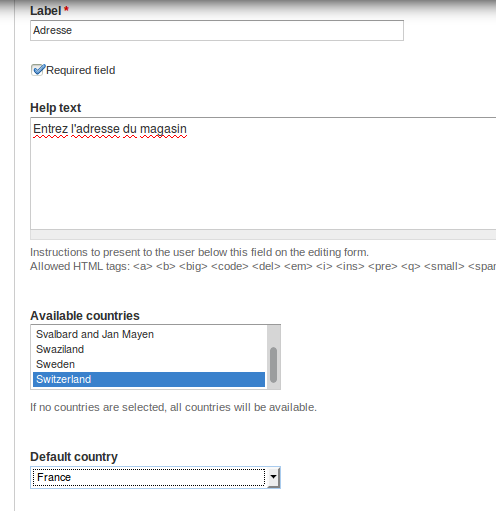Screen dimensions: 496x511
Task: Click scrollbar track above the thumb in countries list
Action: click(273, 336)
